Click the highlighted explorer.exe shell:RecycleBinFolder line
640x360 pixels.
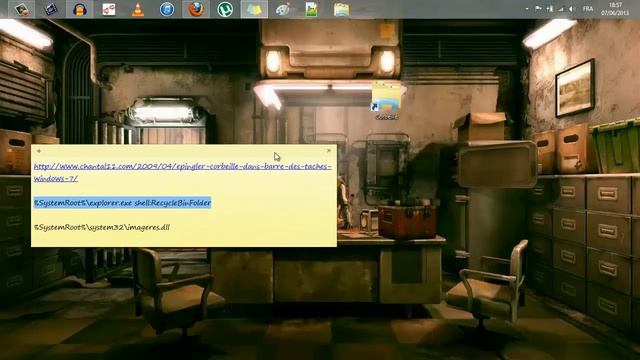tap(122, 203)
